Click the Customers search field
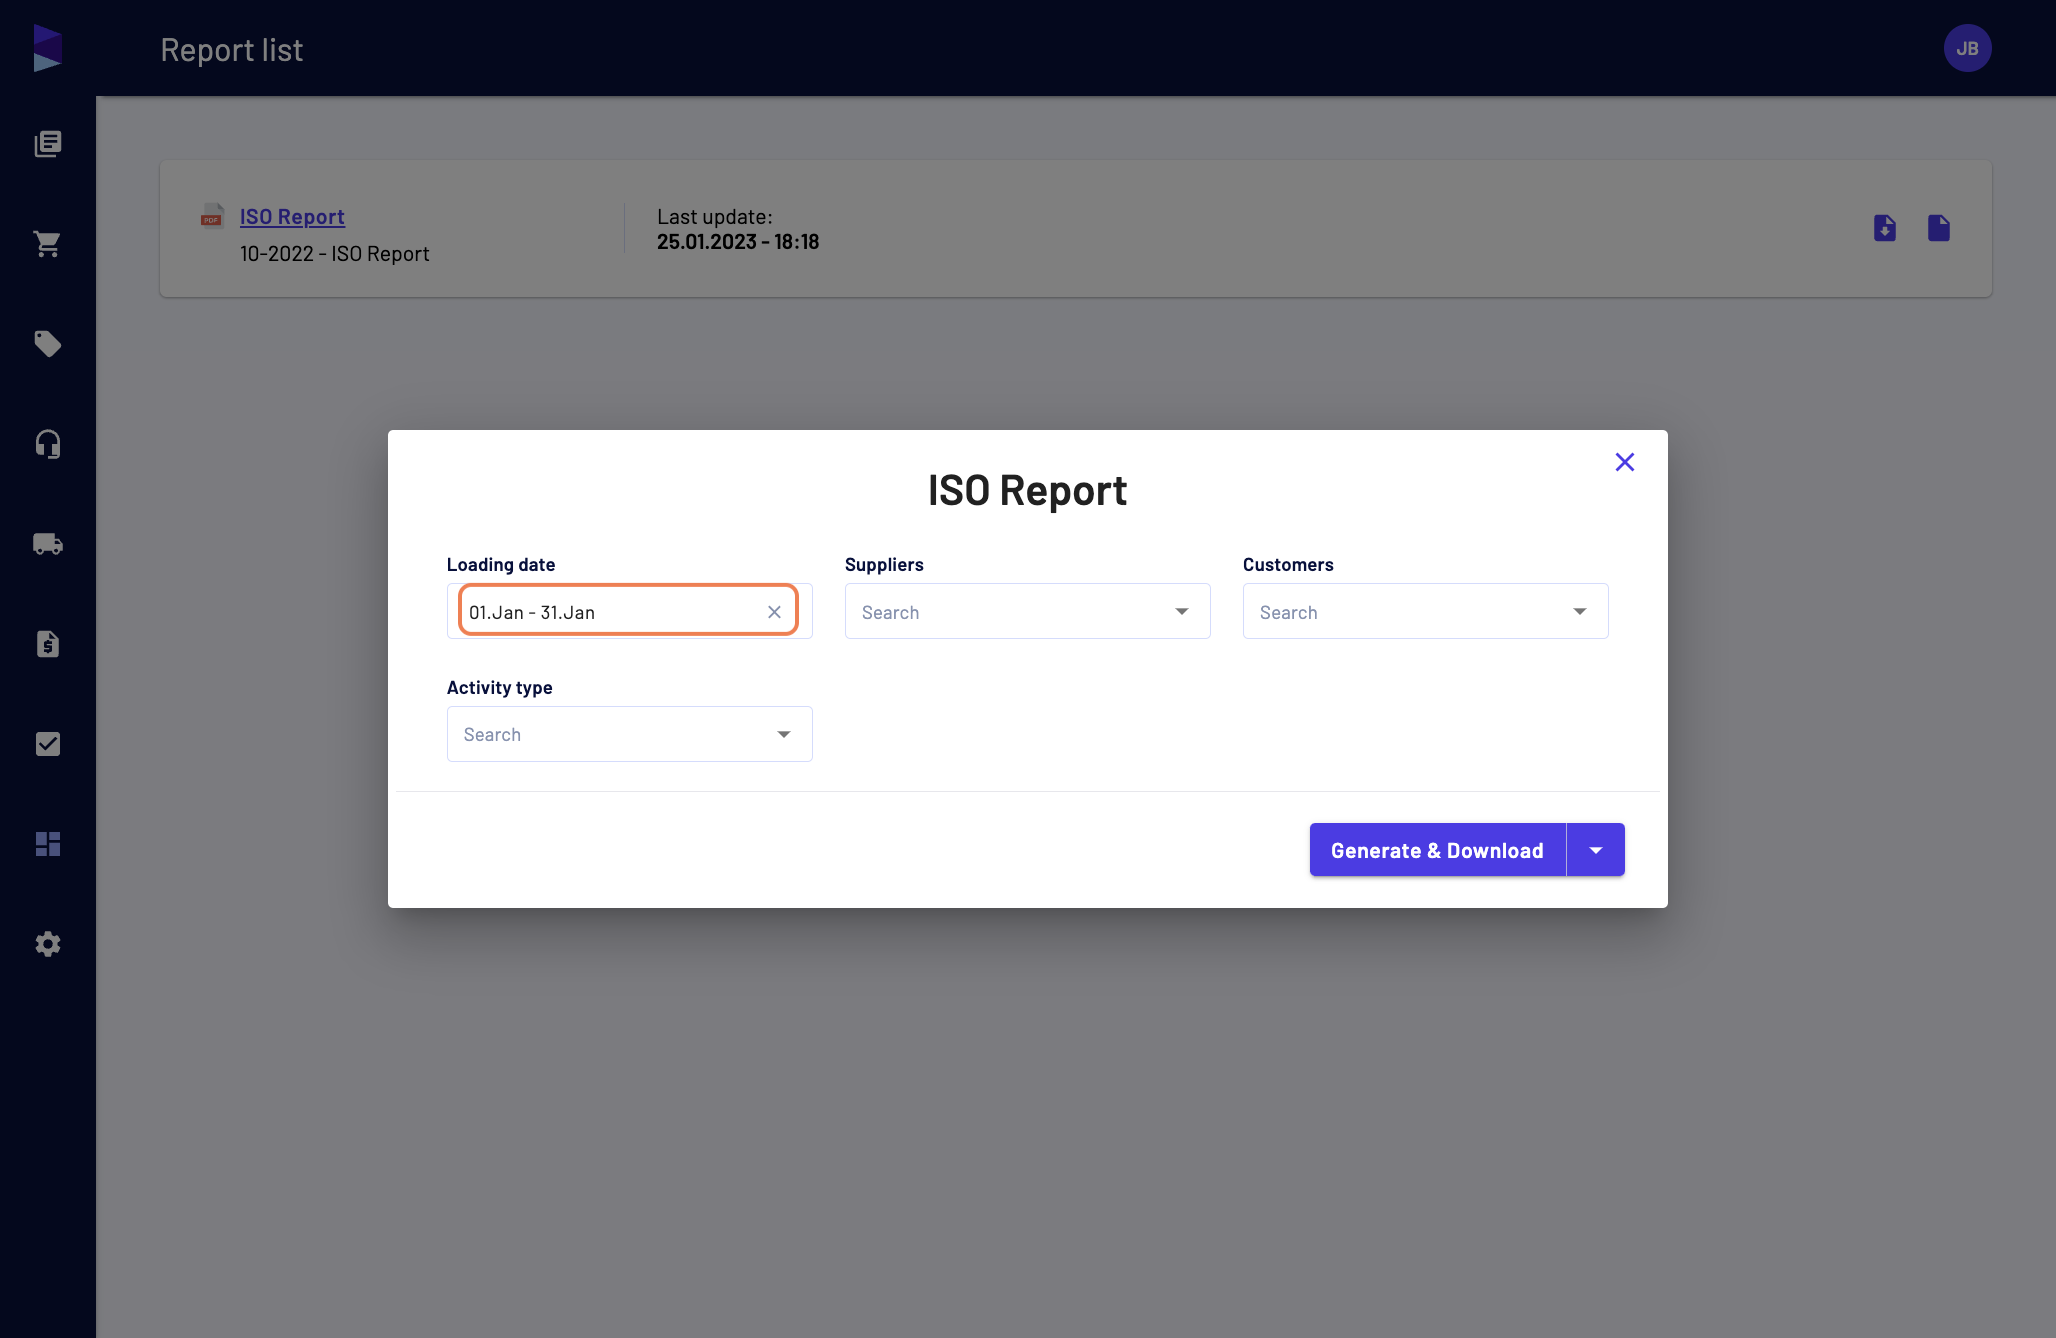The width and height of the screenshot is (2056, 1338). click(1425, 611)
